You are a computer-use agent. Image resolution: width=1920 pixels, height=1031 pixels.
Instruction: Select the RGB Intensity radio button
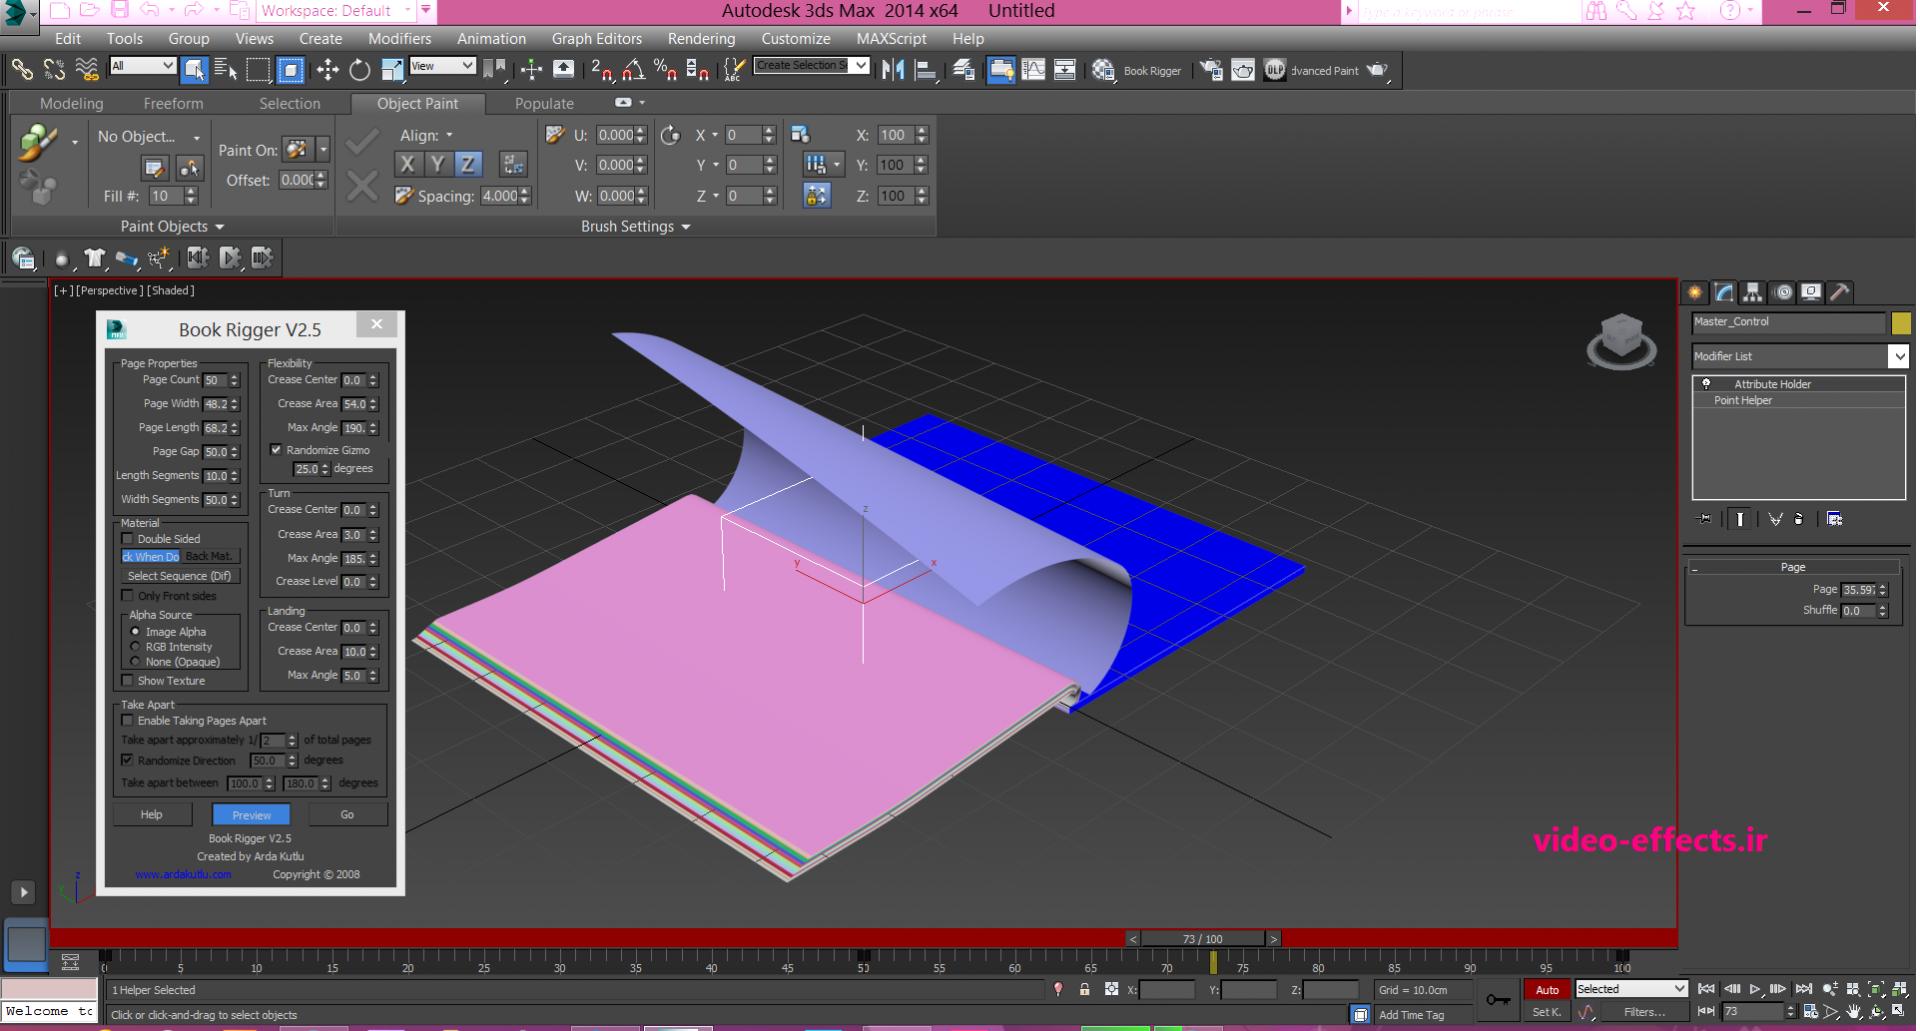pyautogui.click(x=135, y=647)
